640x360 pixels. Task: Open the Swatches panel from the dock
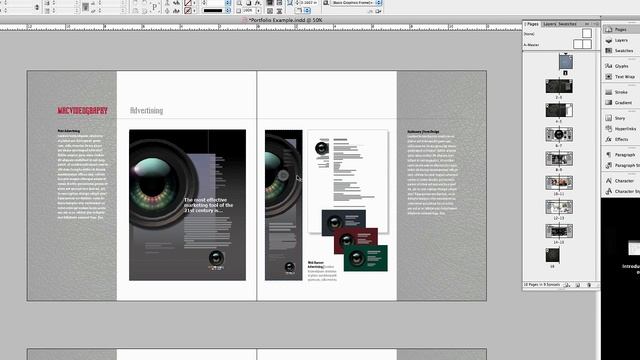click(x=620, y=51)
